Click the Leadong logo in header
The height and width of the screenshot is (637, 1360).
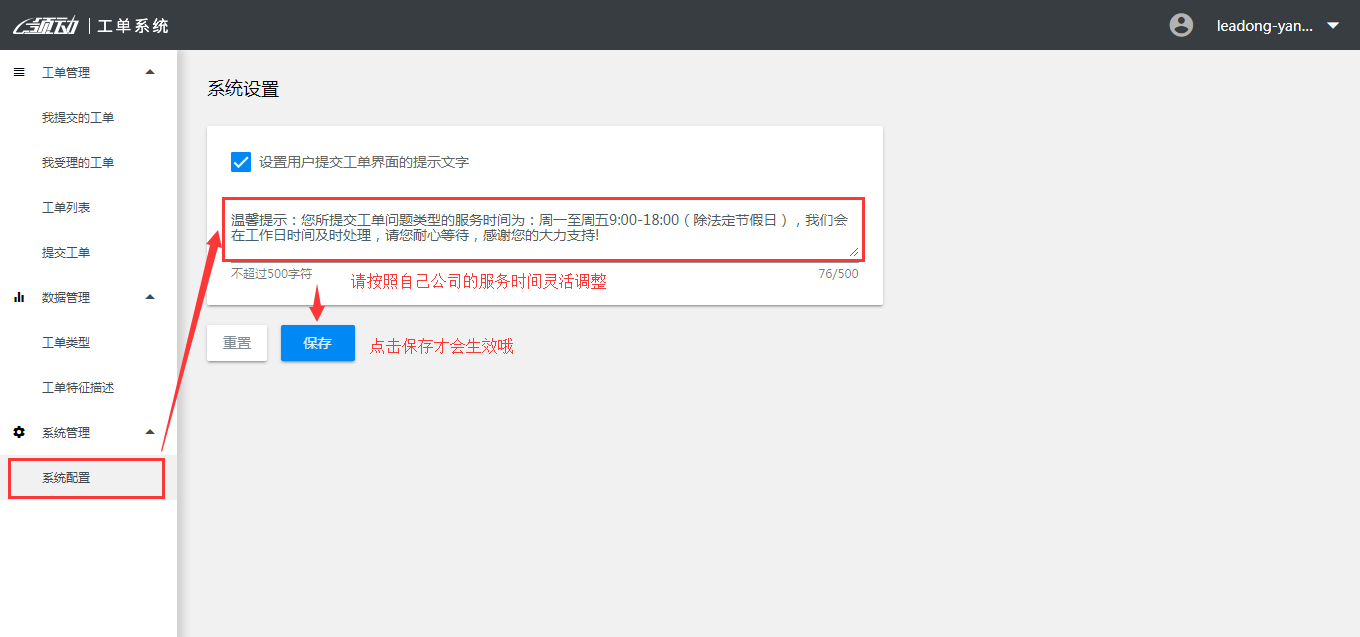45,25
